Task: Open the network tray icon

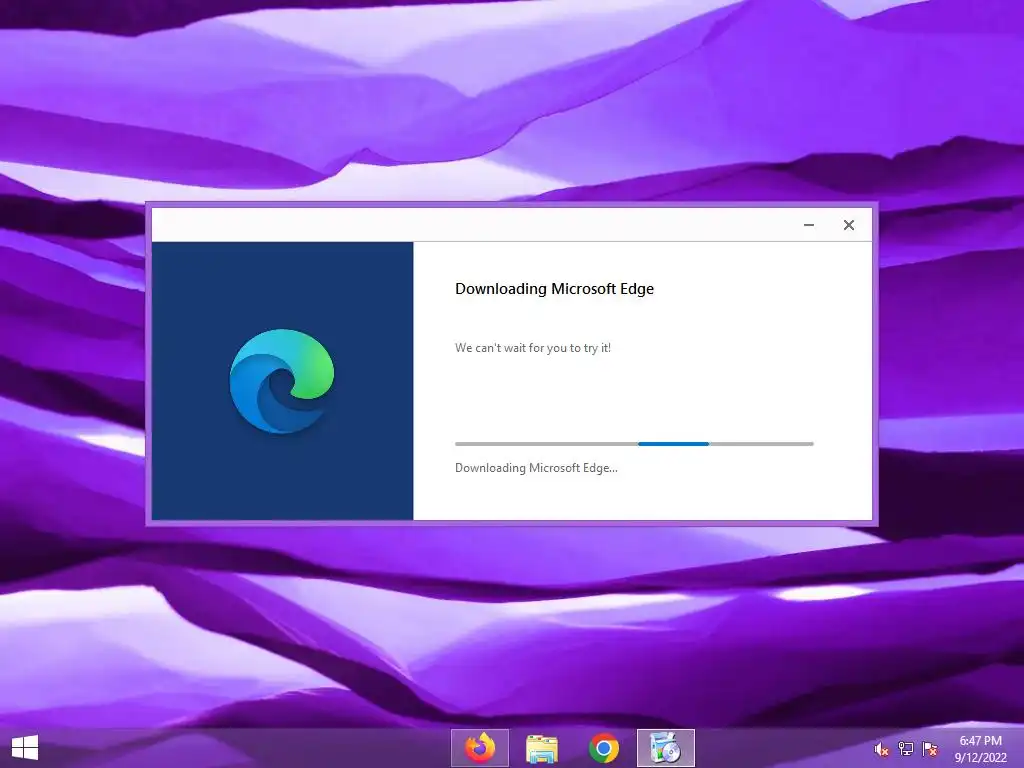Action: (x=906, y=749)
